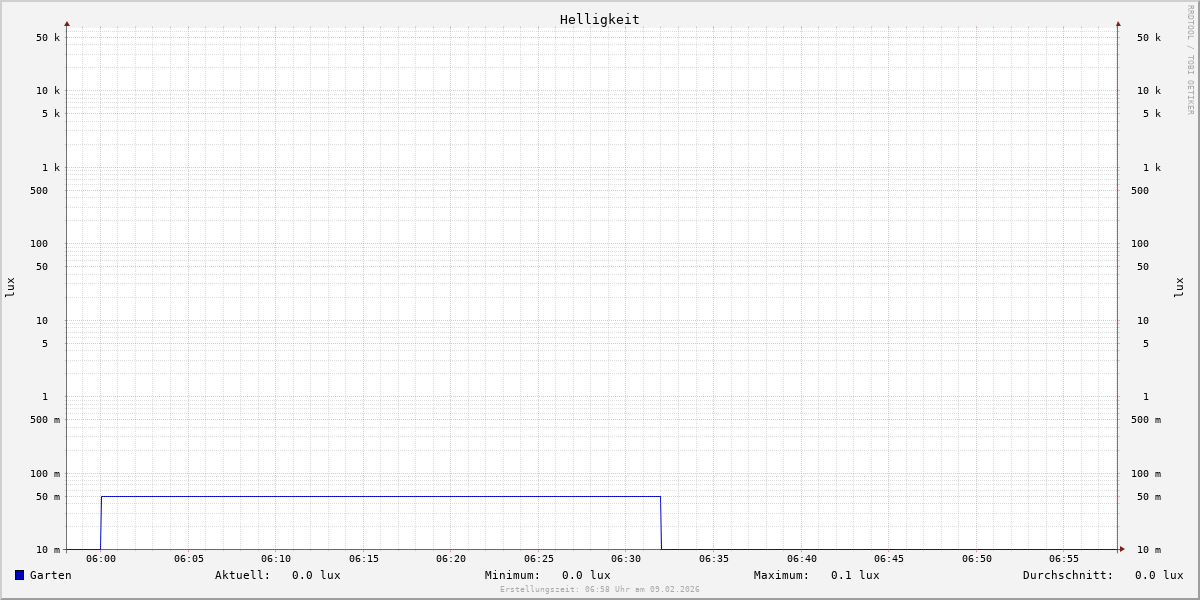Click the Maximum: label
Screen dimensions: 1200x600
782,575
